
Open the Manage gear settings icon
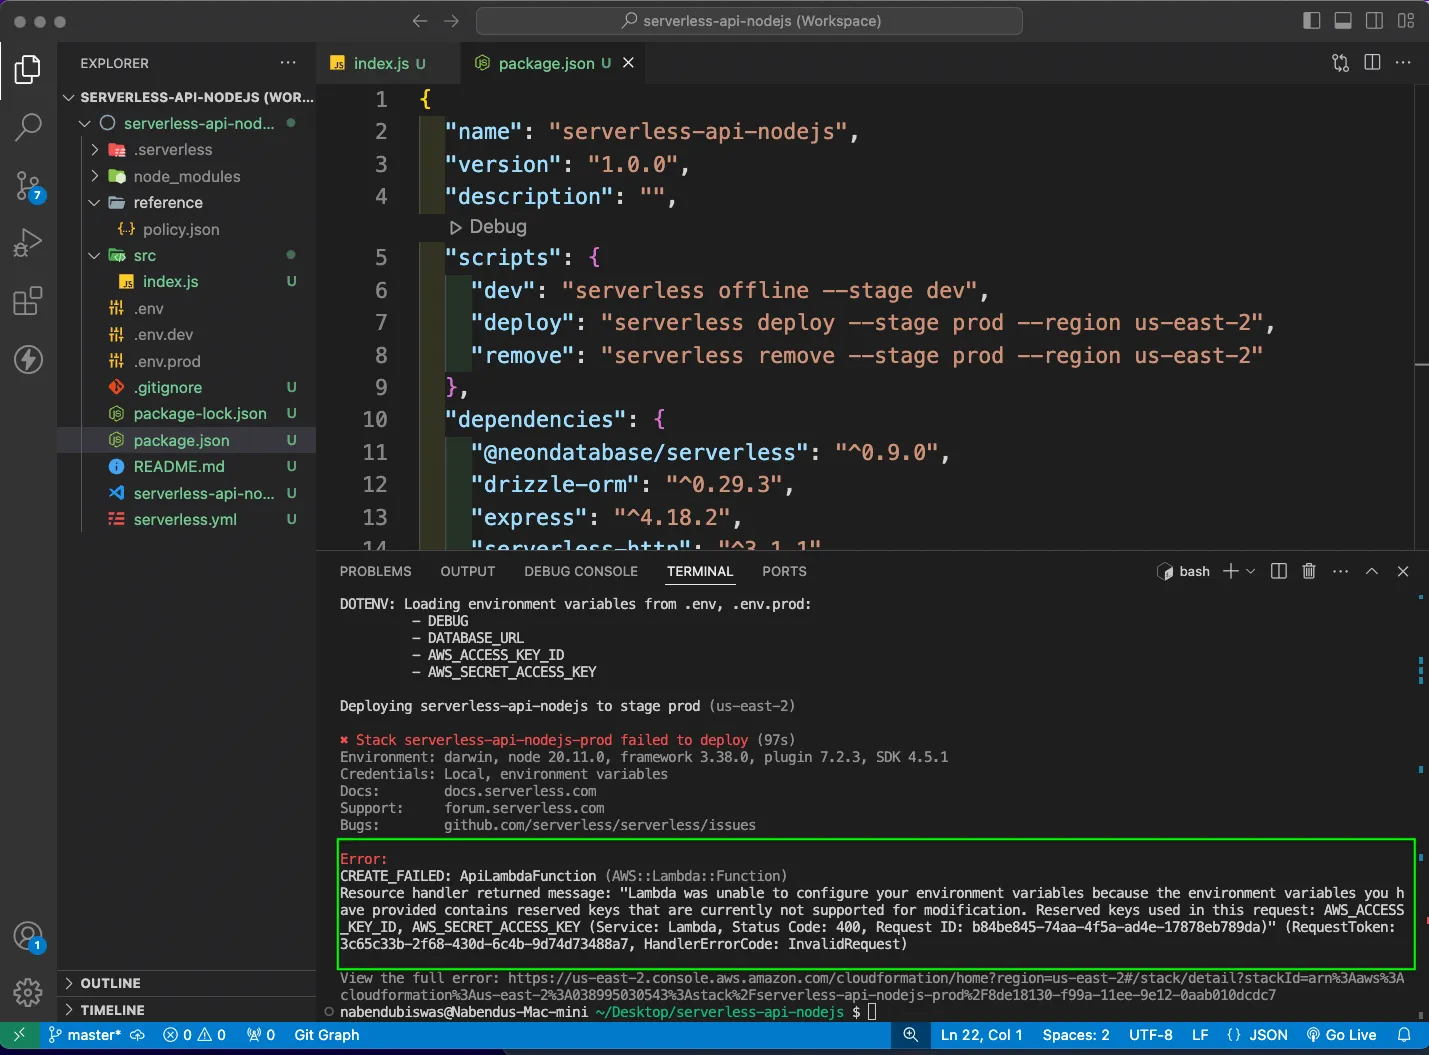[28, 992]
